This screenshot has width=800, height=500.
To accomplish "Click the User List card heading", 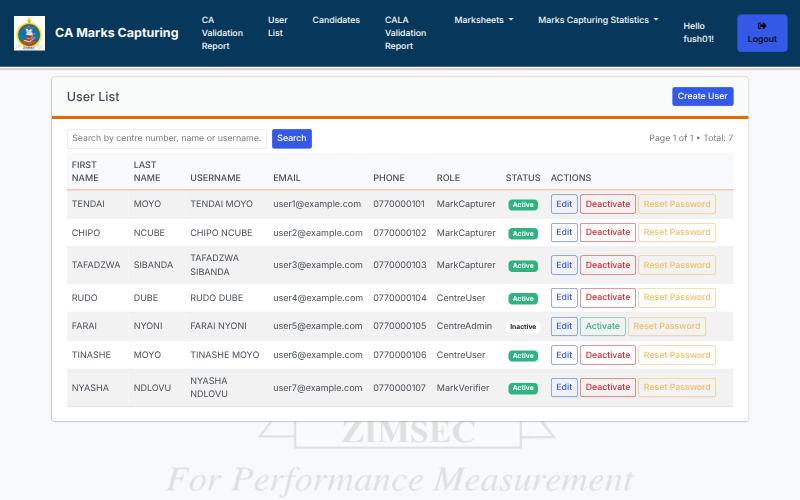I will [x=93, y=97].
